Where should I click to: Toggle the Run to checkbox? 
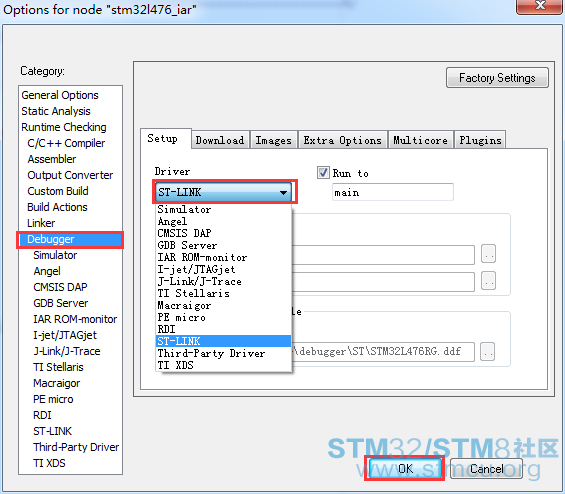323,173
